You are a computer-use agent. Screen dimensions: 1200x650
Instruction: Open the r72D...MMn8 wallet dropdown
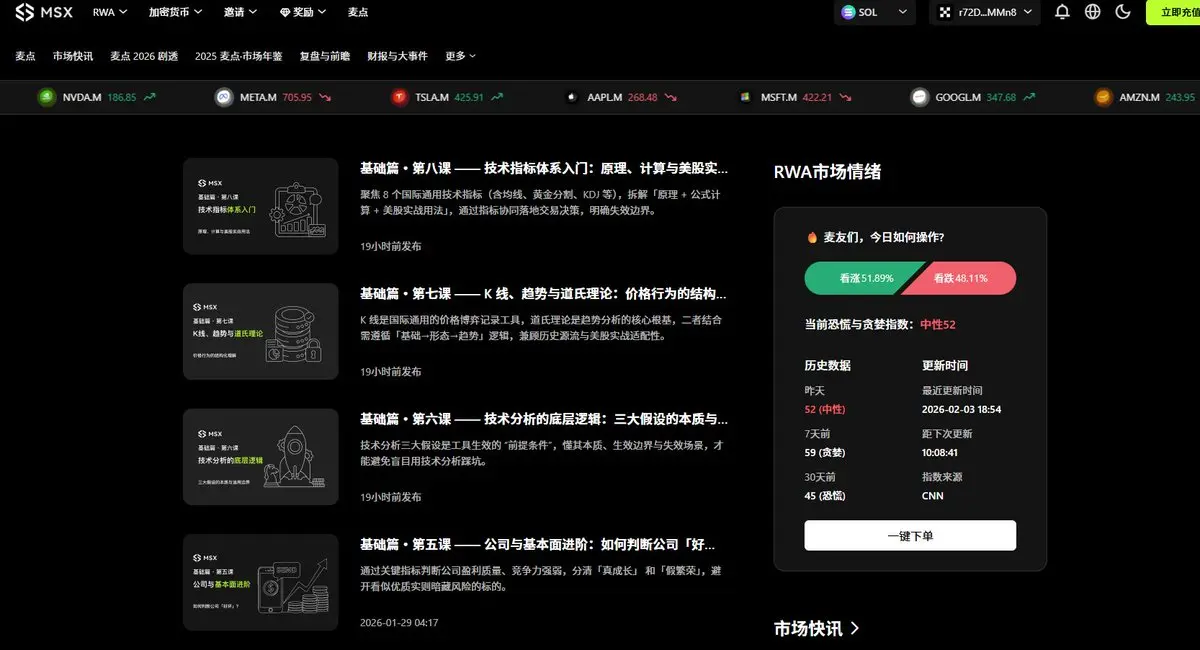coord(985,12)
